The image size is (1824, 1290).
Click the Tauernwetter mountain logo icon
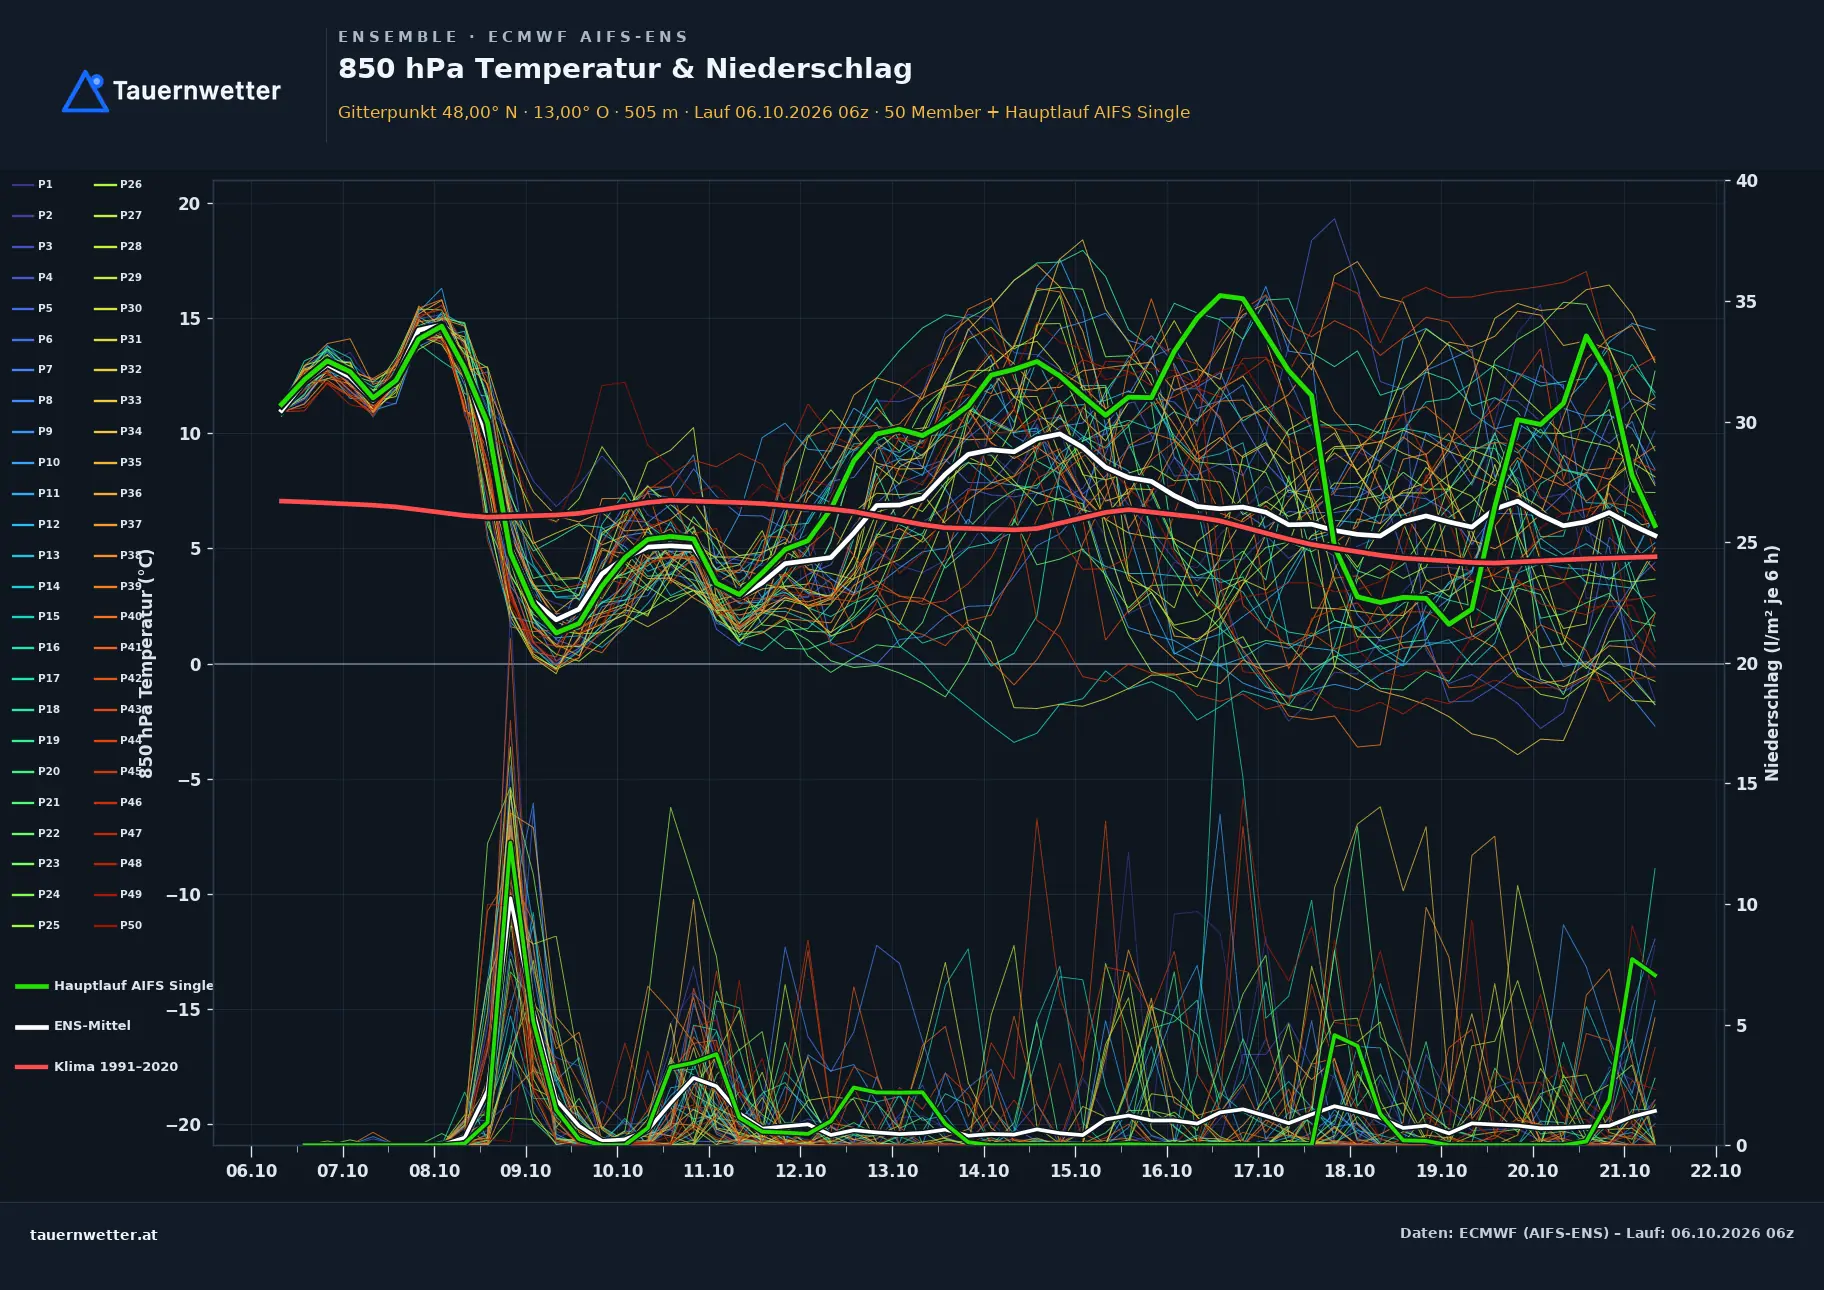[x=85, y=91]
